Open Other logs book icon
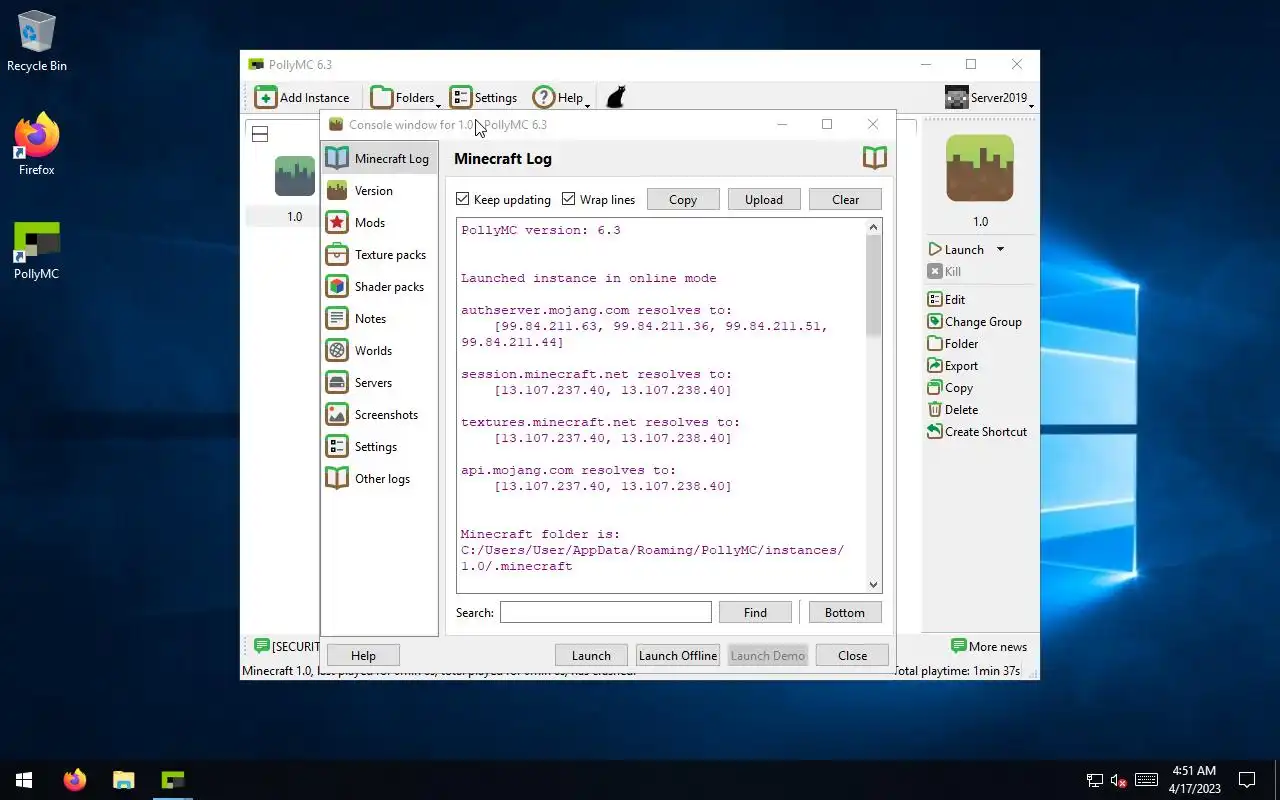This screenshot has height=800, width=1280. [x=337, y=478]
